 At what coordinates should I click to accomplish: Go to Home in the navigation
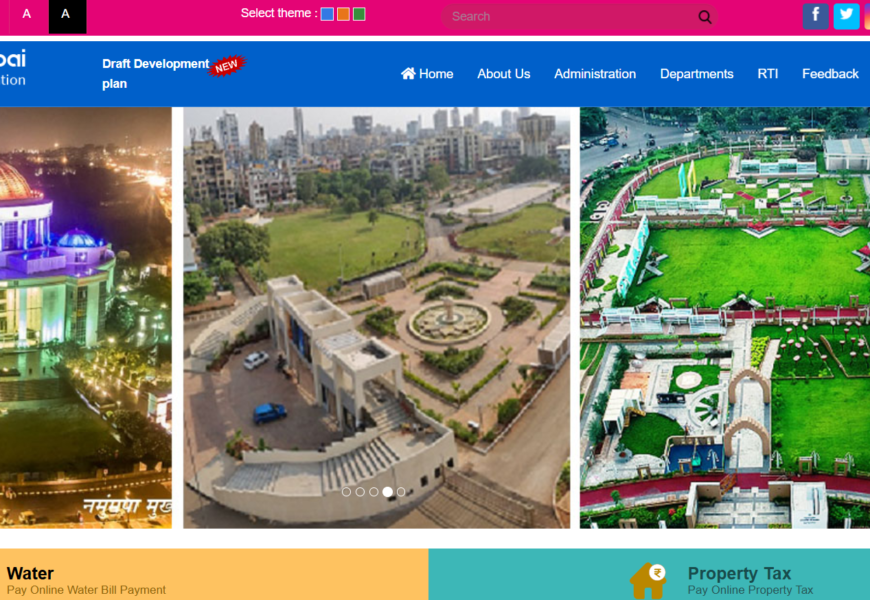click(x=427, y=74)
